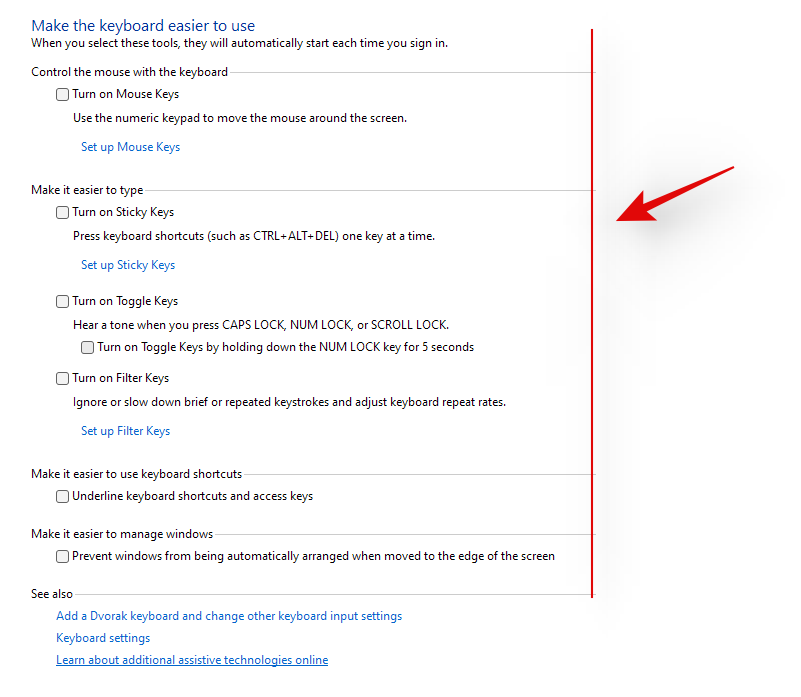
Task: Click the Make the keyboard easier to use heading
Action: (x=143, y=26)
